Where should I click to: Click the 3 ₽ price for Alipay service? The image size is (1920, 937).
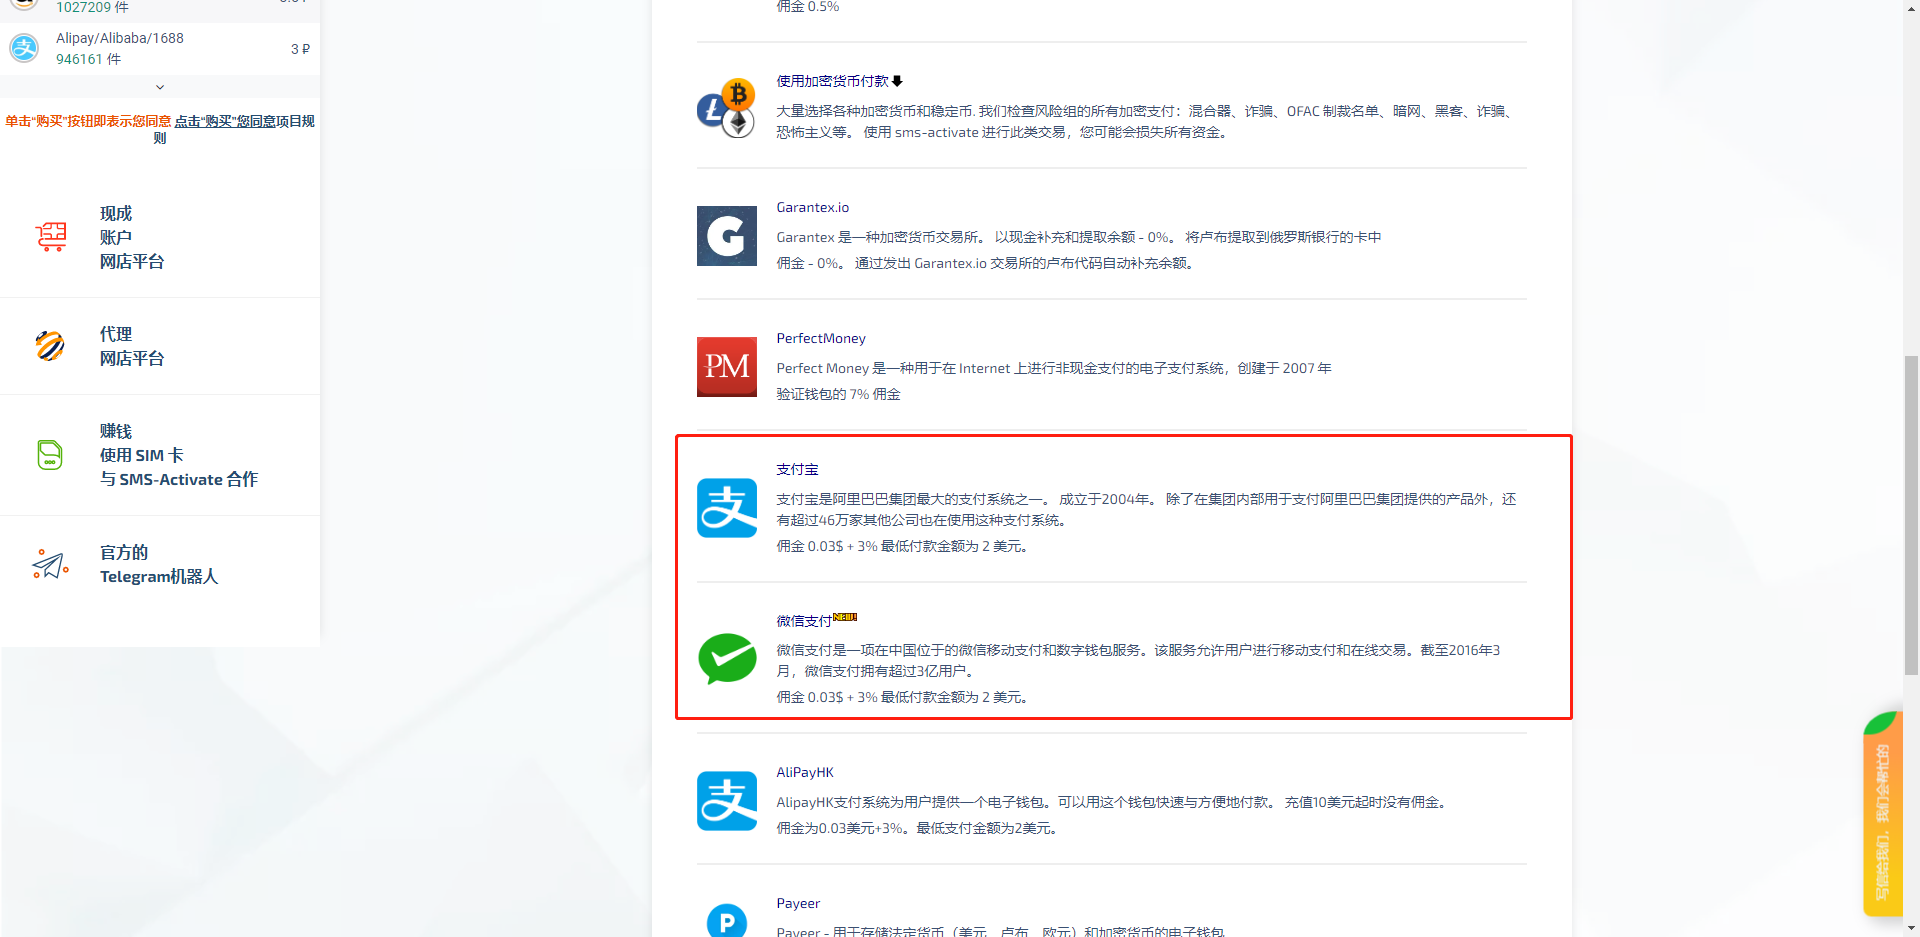(300, 49)
